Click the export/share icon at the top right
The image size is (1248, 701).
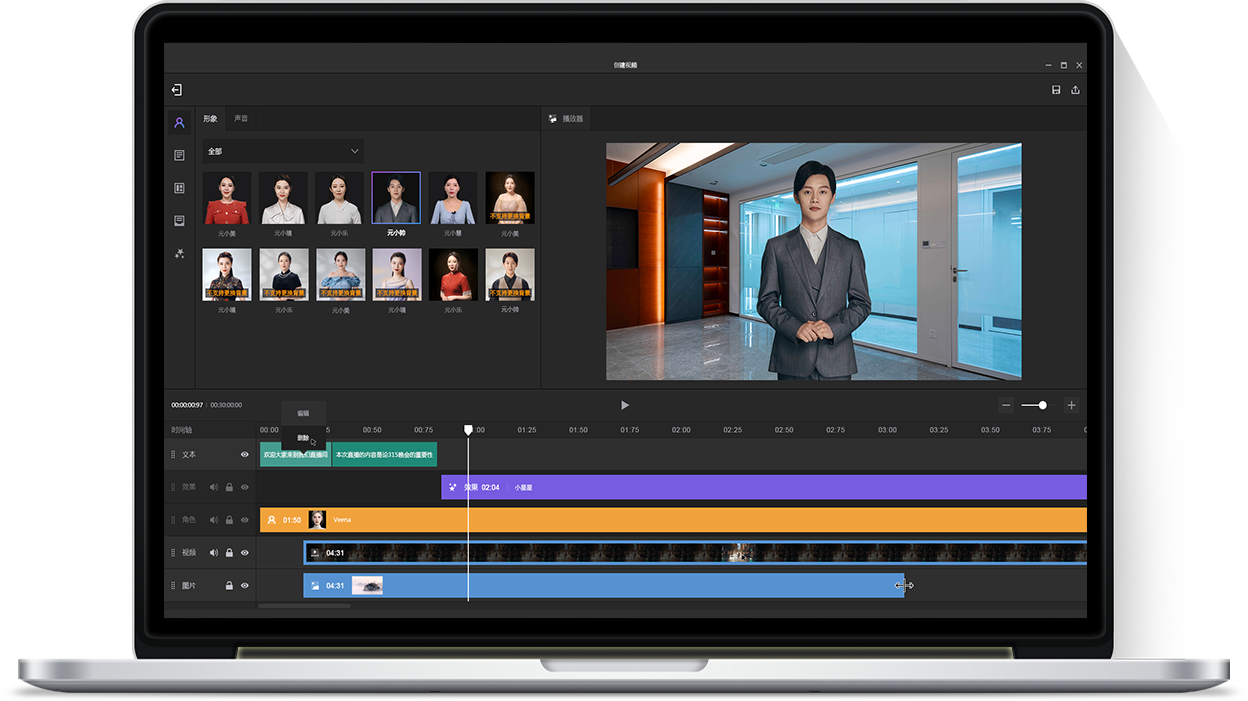(1075, 90)
